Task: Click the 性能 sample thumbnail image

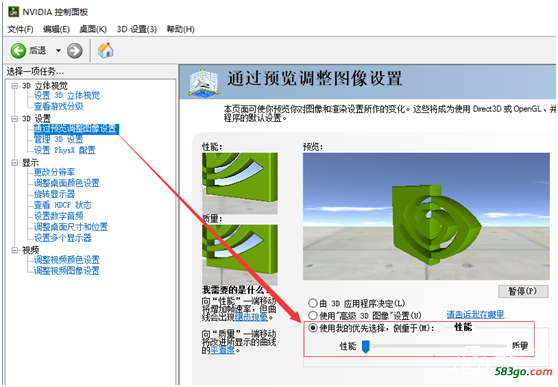Action: click(x=240, y=183)
